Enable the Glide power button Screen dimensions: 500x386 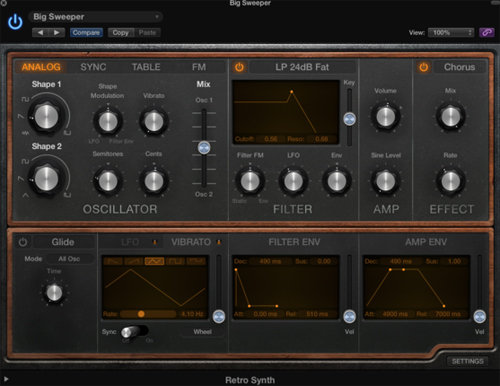(23, 242)
